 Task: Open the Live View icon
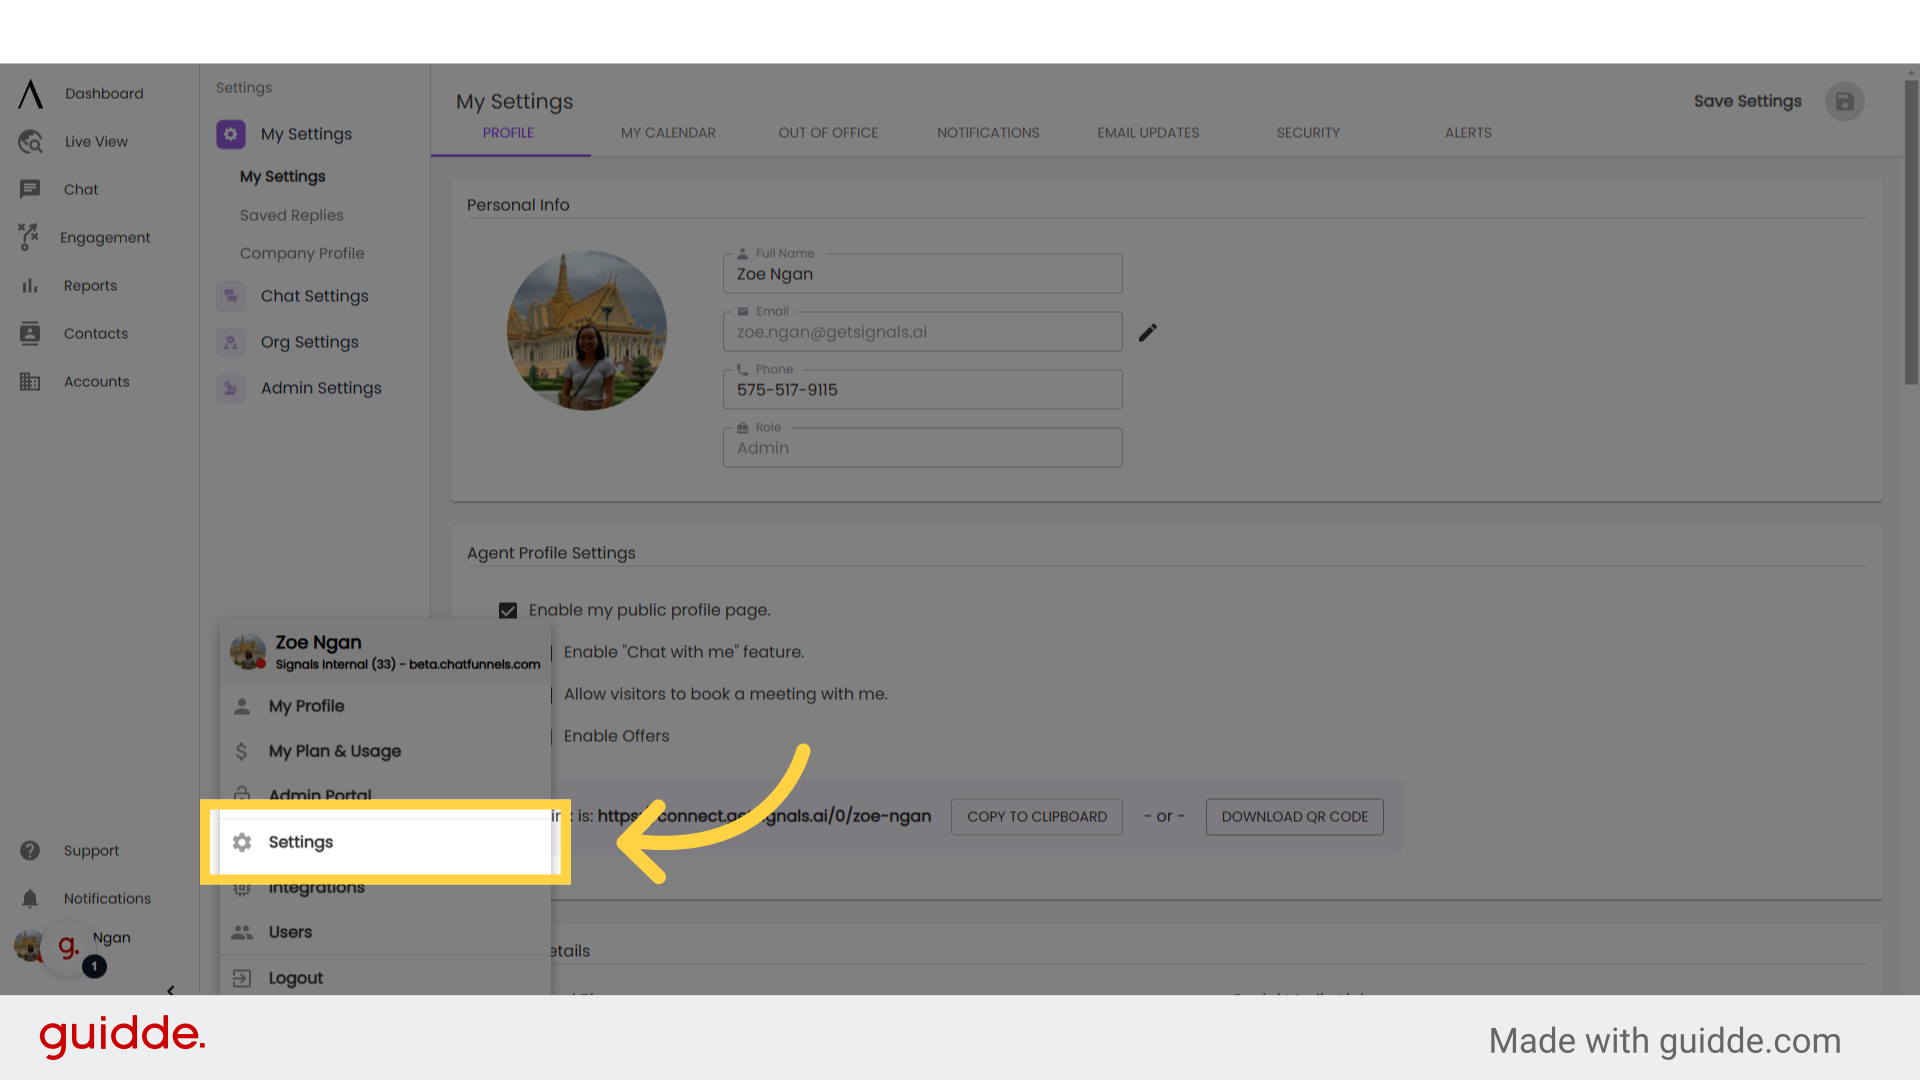(30, 142)
